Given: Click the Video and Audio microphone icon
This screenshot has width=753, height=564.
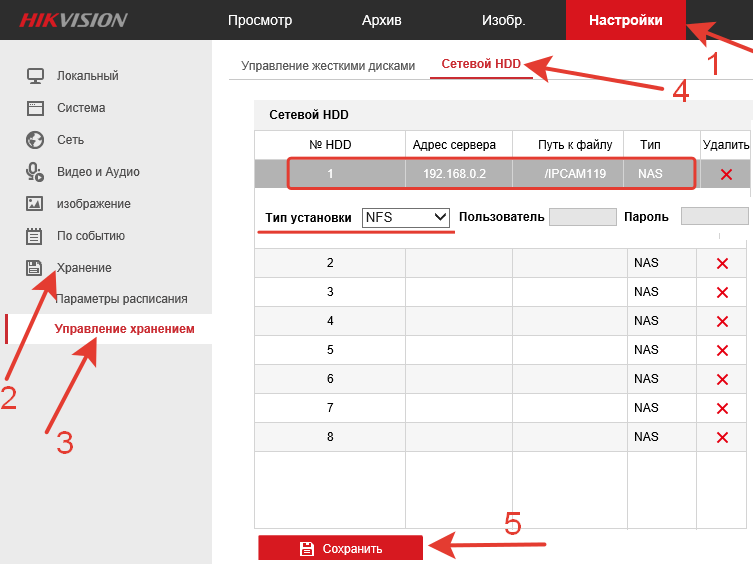Looking at the screenshot, I should pos(35,172).
